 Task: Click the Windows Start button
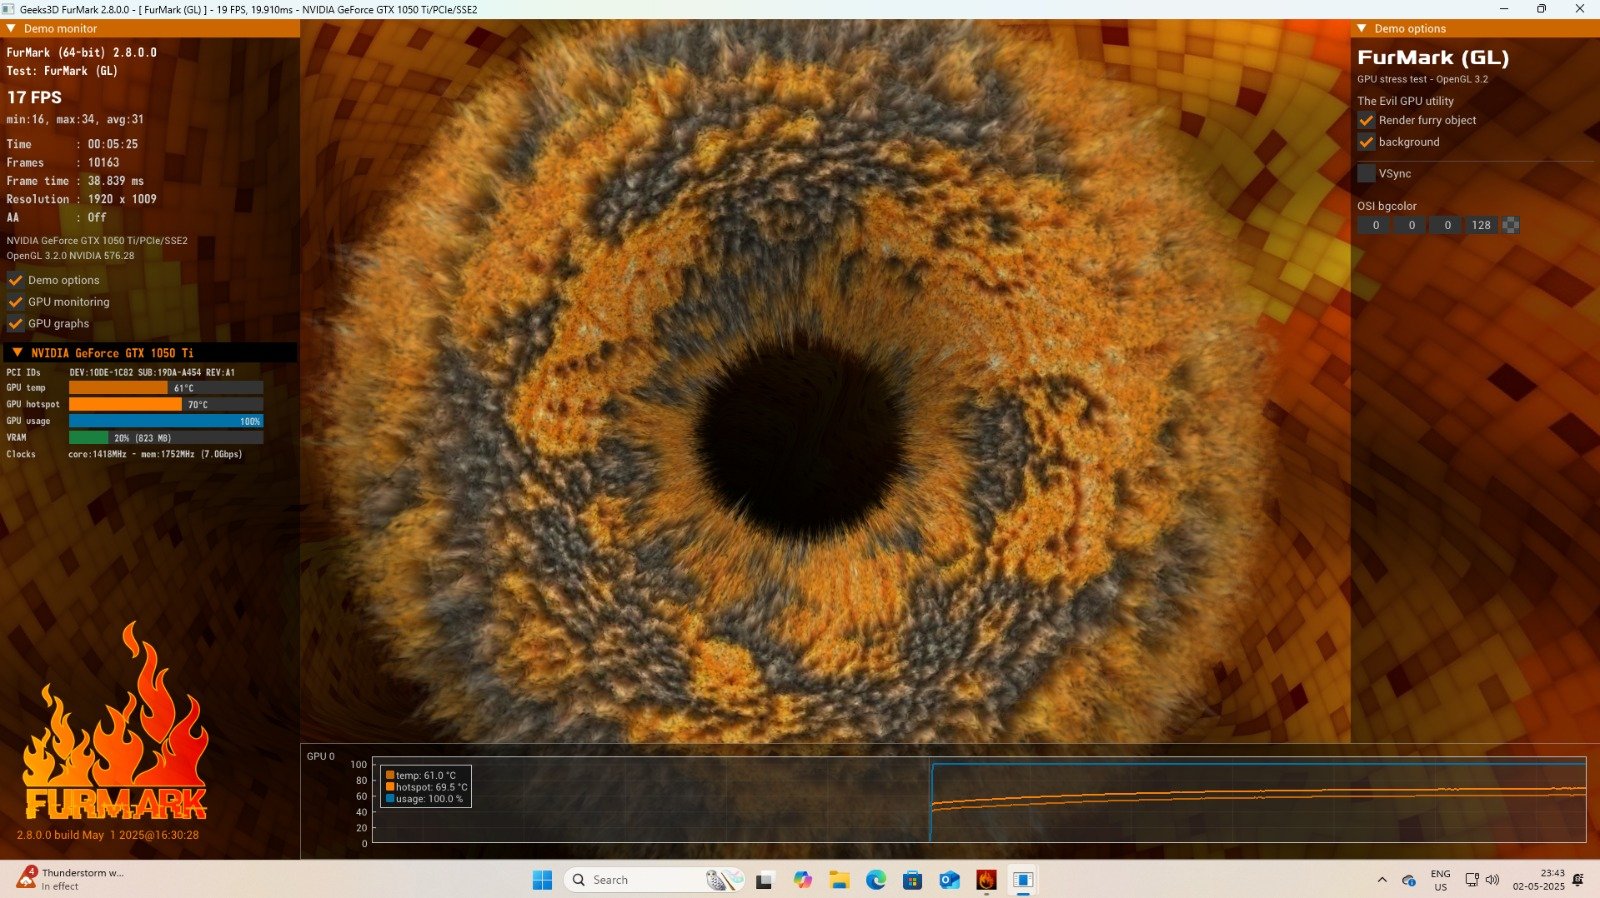(x=542, y=880)
